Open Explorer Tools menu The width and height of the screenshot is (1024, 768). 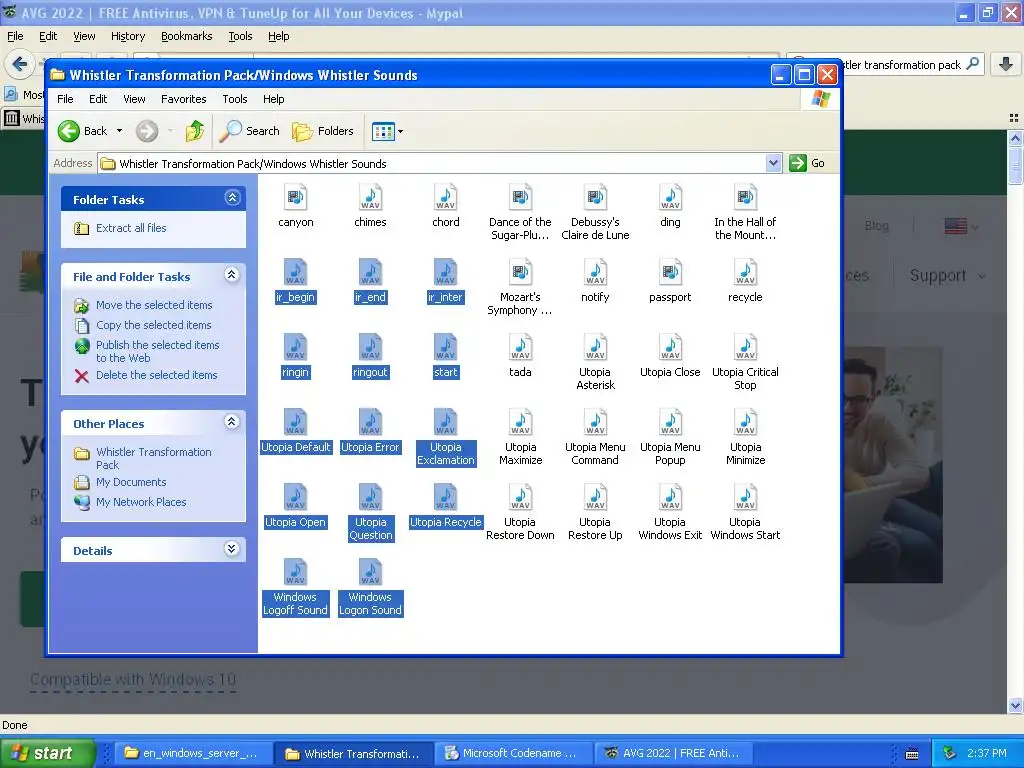pos(234,99)
